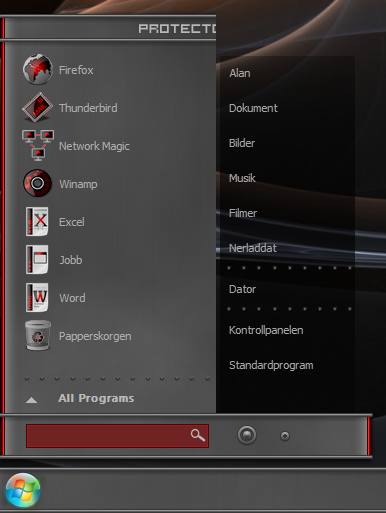The width and height of the screenshot is (386, 513).
Task: Open the Winamp disc icon
Action: click(x=37, y=183)
